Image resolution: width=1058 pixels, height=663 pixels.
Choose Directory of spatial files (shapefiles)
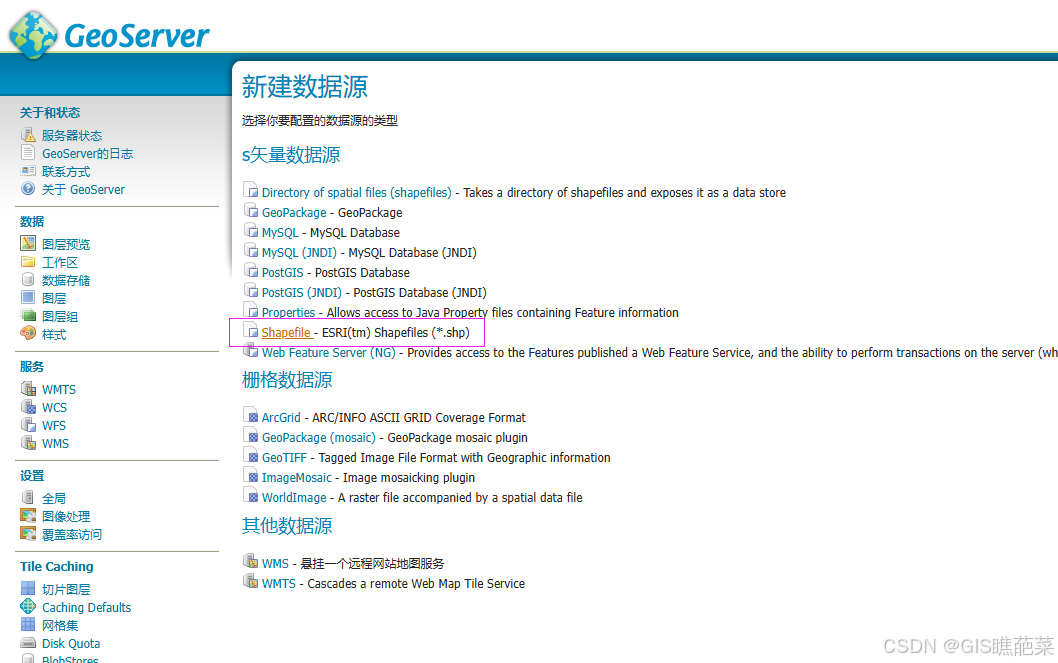pyautogui.click(x=356, y=192)
